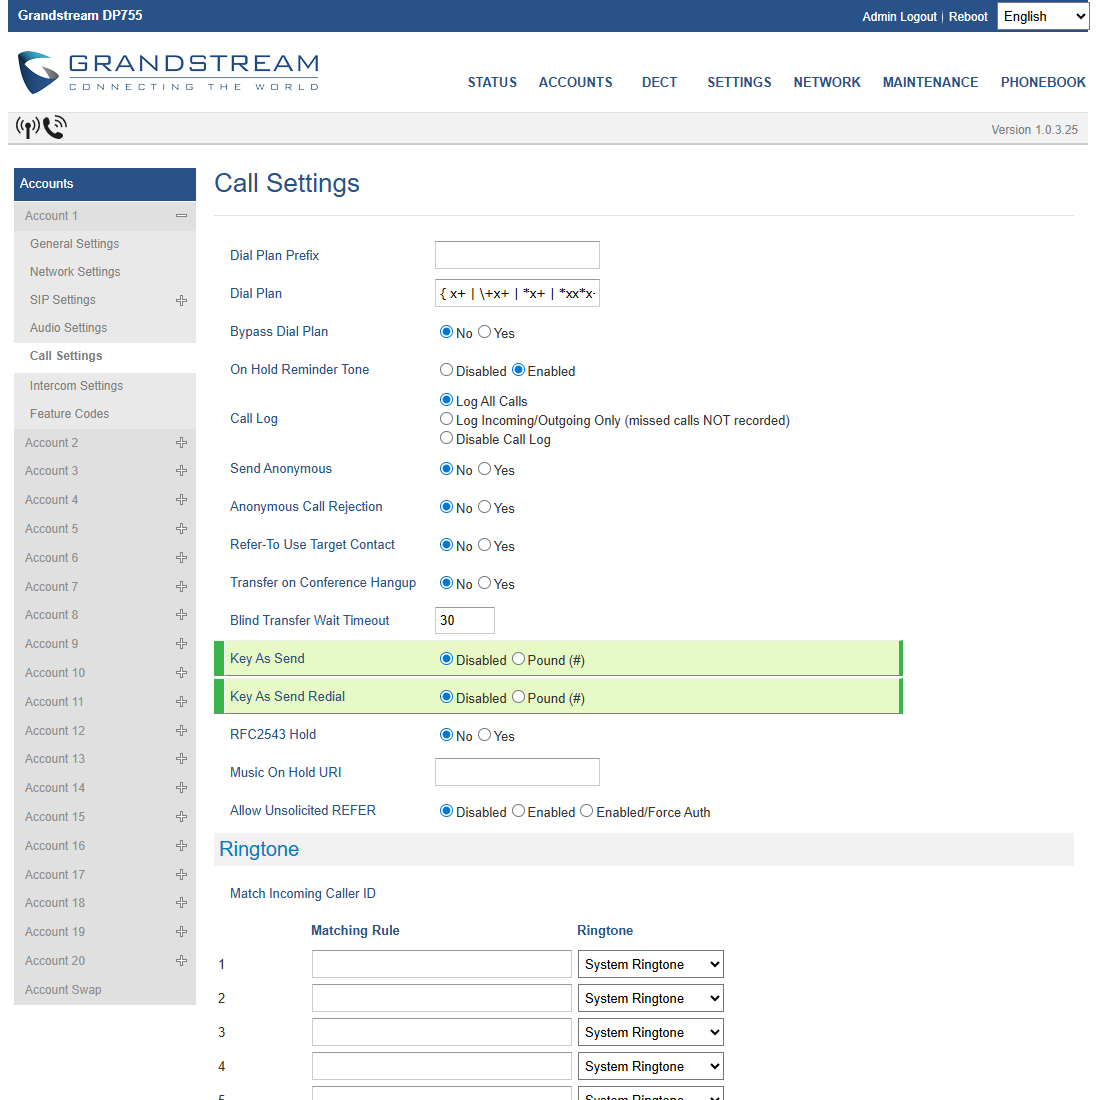The width and height of the screenshot is (1110, 1100).
Task: Click the Admin Logout link
Action: 899,17
